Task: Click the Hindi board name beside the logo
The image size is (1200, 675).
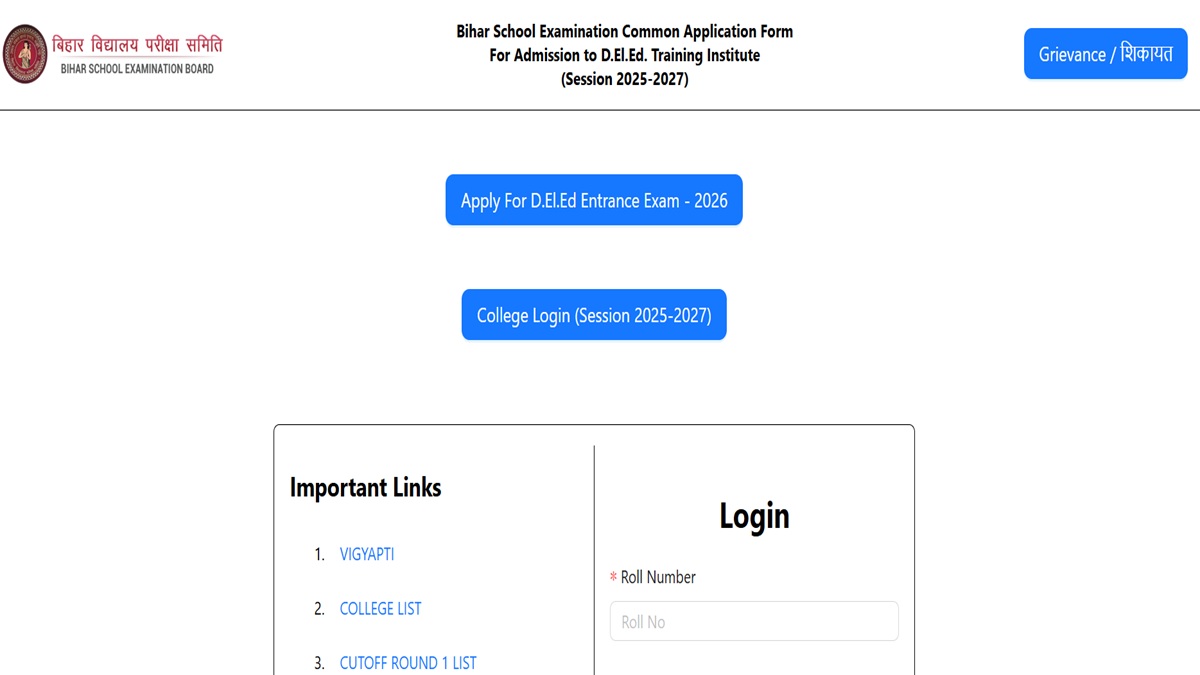Action: point(137,45)
